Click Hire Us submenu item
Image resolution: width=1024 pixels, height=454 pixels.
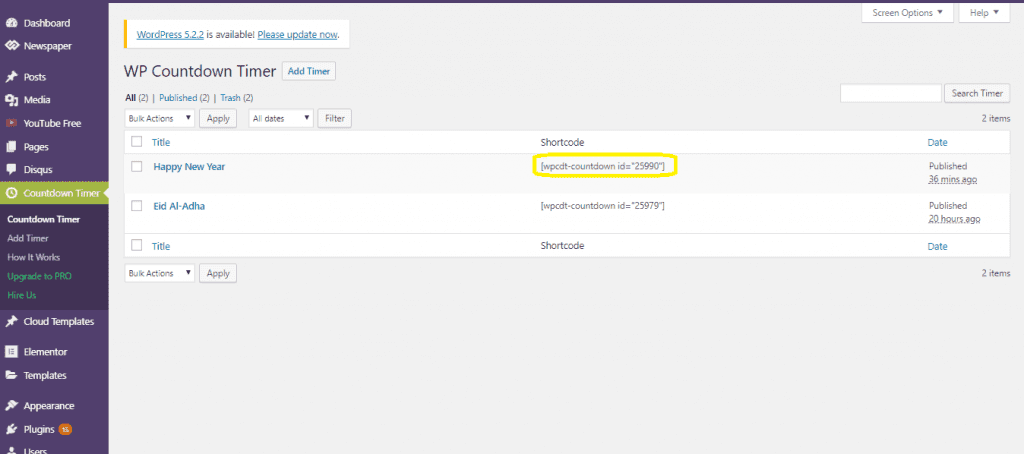click(x=22, y=295)
